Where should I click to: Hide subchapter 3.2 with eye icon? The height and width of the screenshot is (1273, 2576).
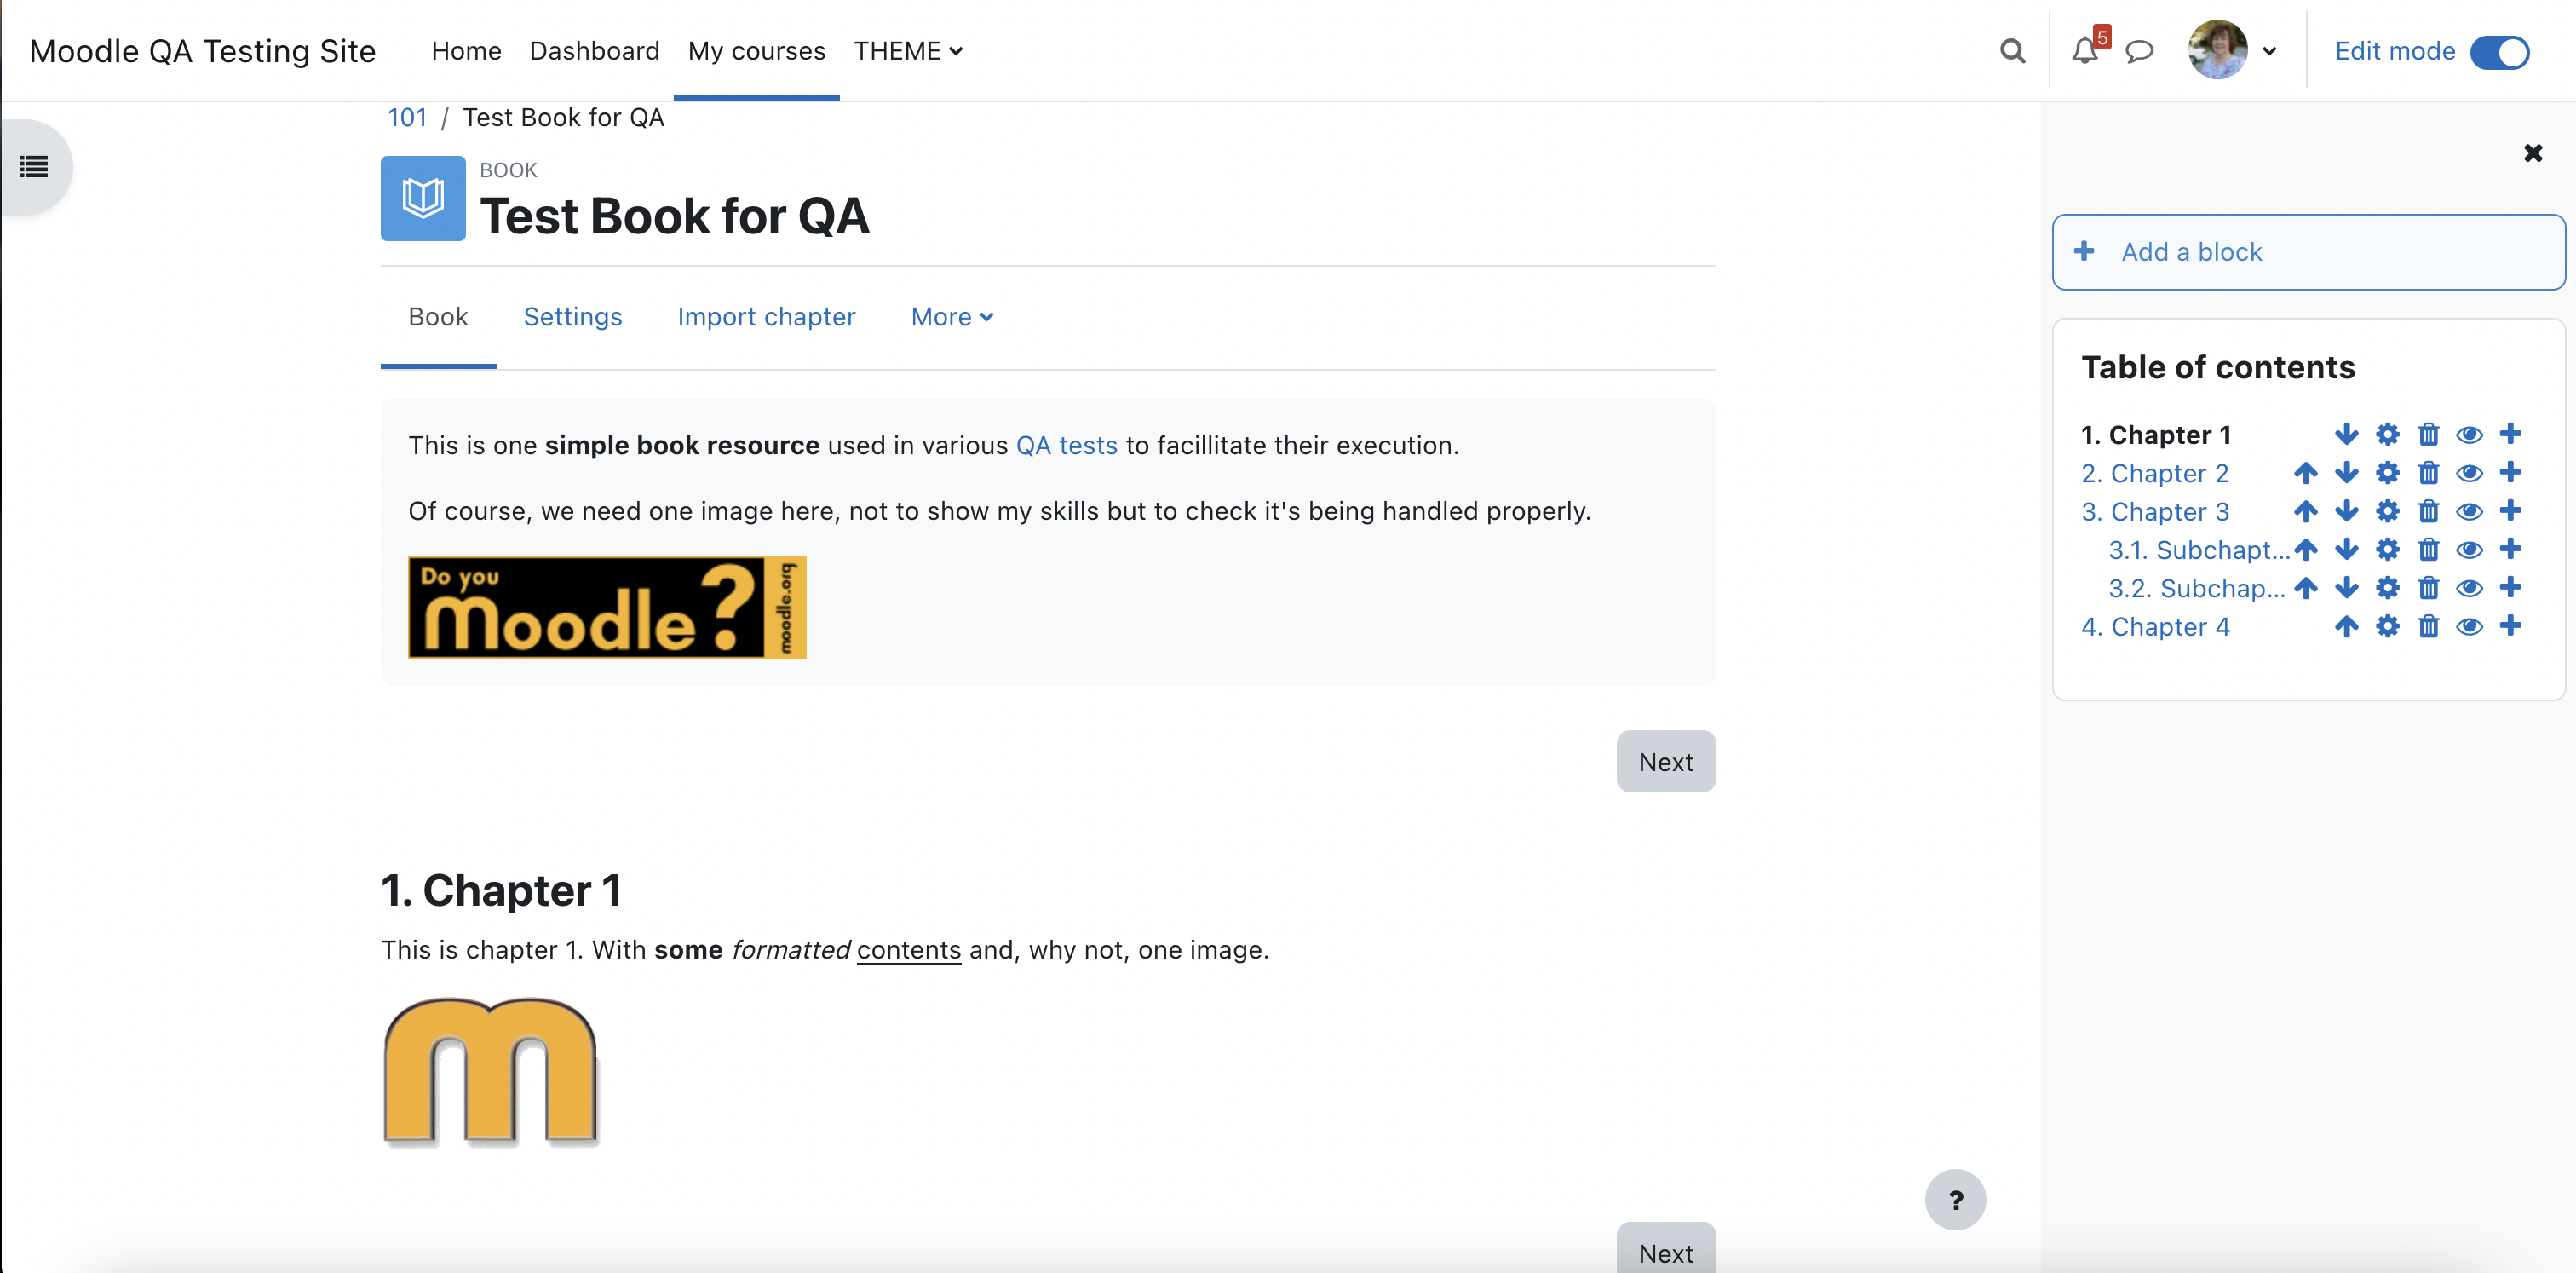2469,588
